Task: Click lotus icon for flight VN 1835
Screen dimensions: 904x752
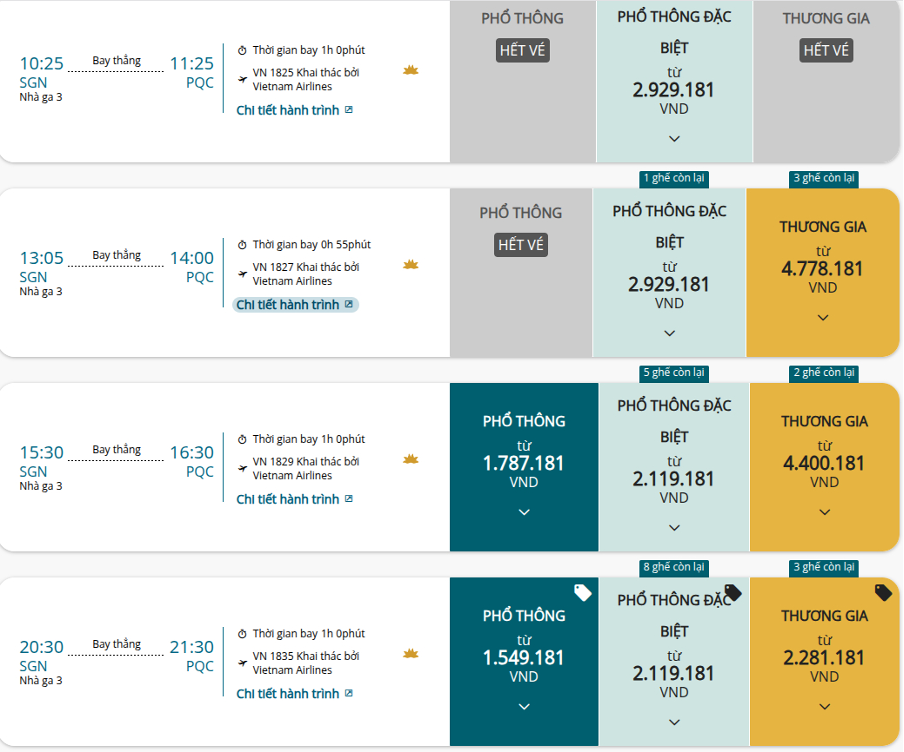Action: point(410,653)
